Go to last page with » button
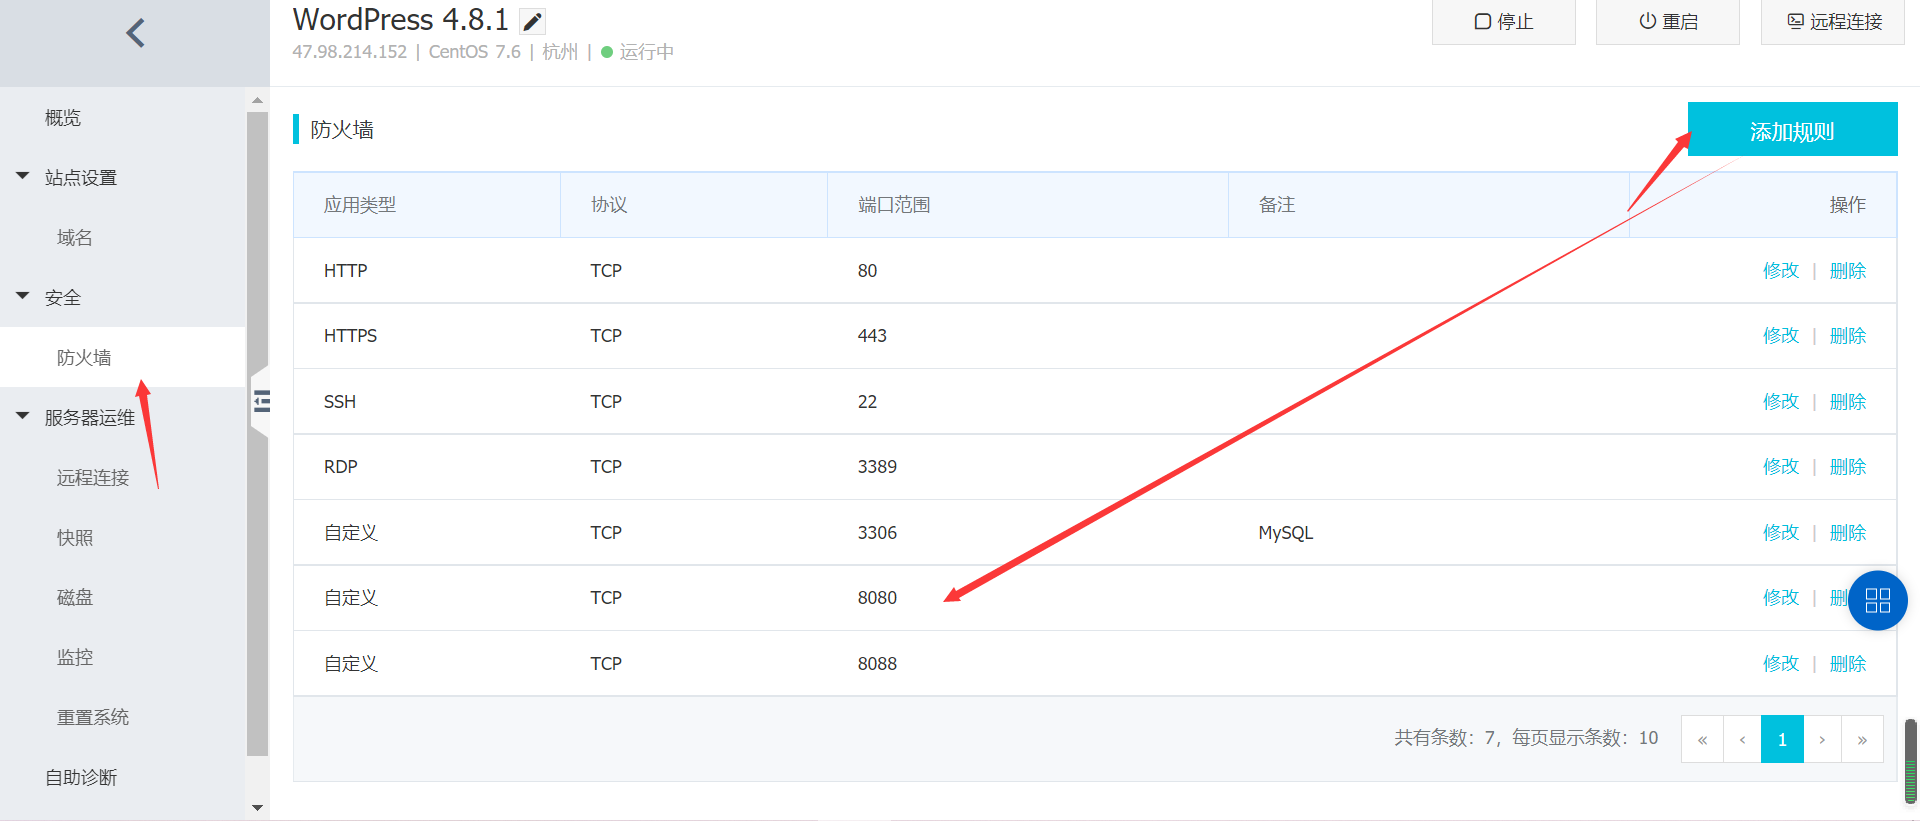1920x821 pixels. point(1862,740)
